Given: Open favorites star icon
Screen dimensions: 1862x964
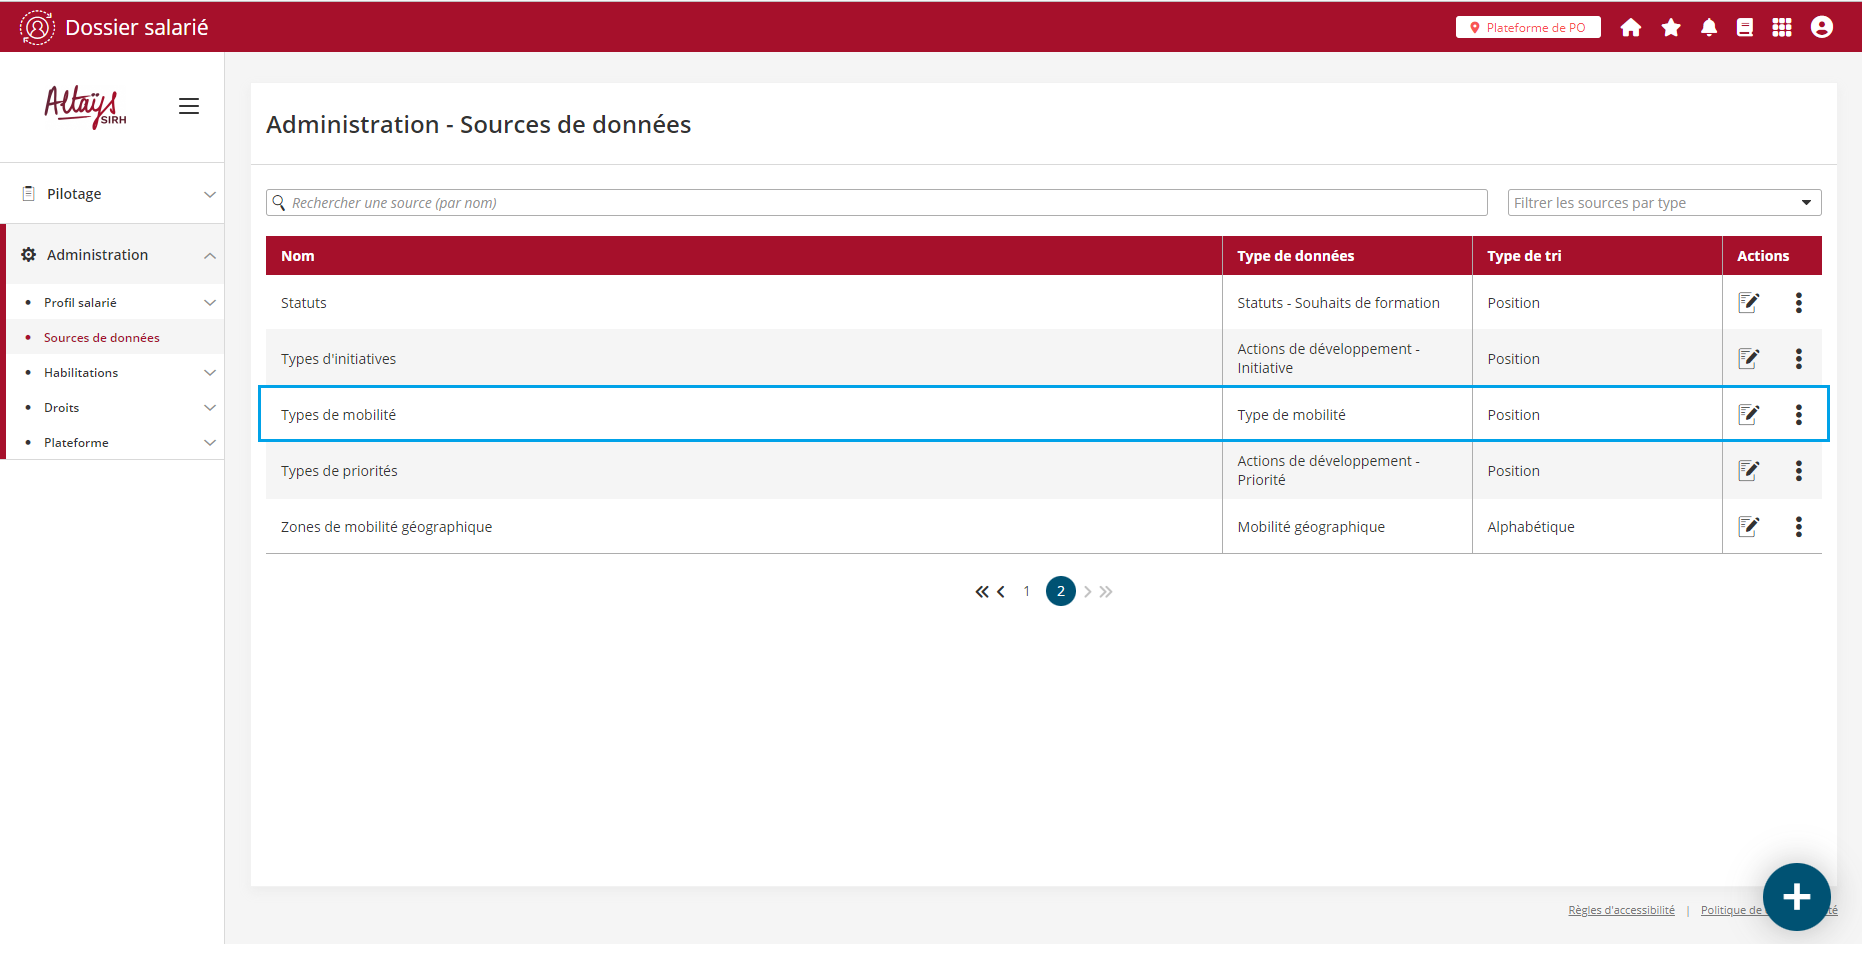Looking at the screenshot, I should coord(1671,28).
